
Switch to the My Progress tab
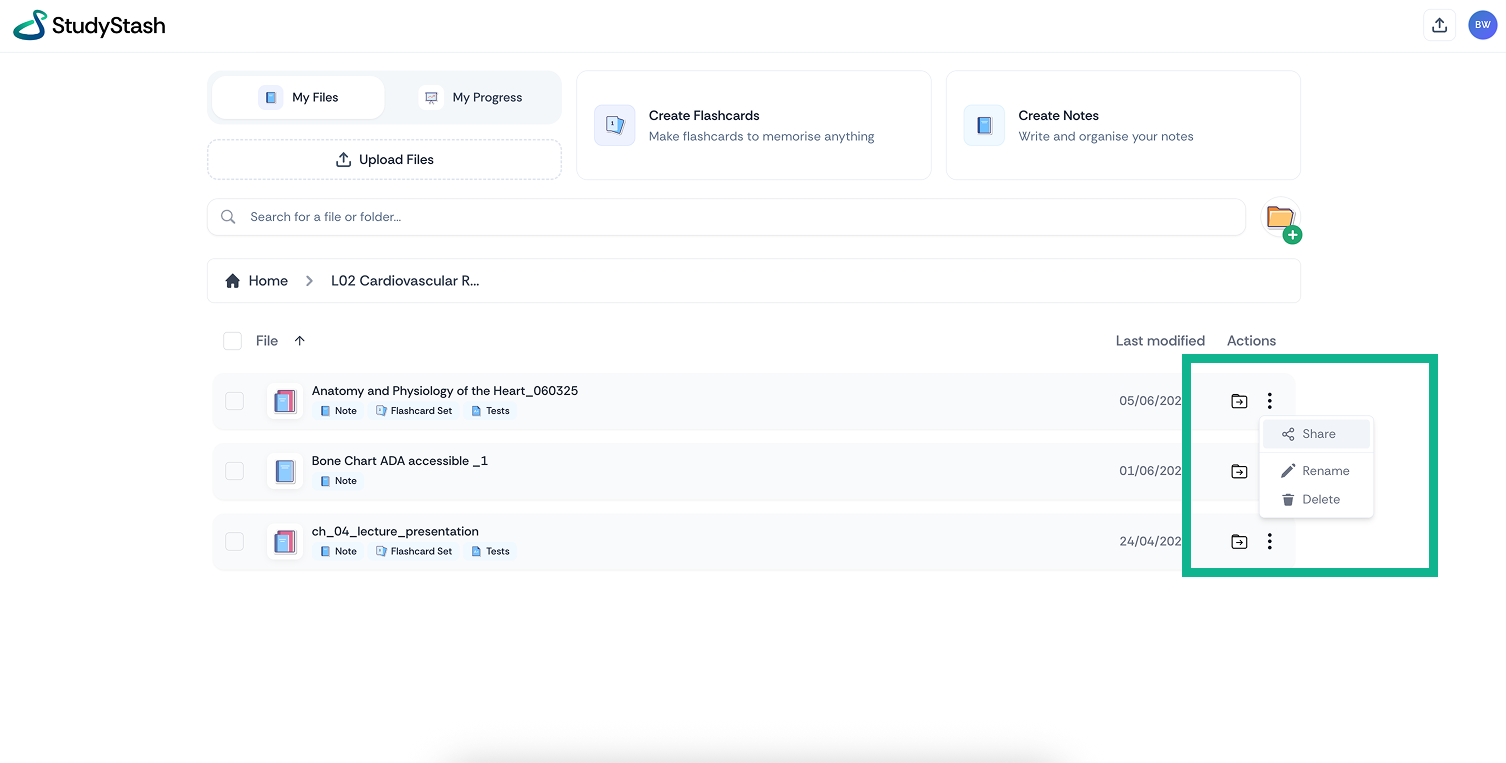pyautogui.click(x=472, y=98)
